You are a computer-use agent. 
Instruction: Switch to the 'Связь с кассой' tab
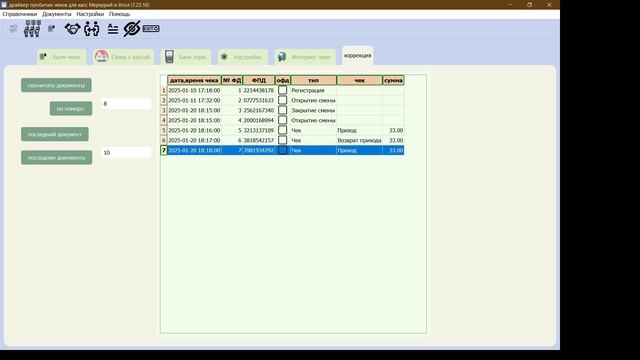124,57
